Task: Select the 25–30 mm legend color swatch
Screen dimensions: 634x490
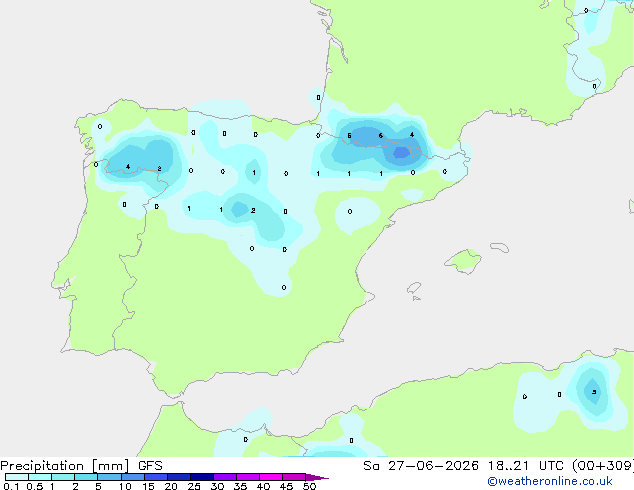Action: [x=201, y=477]
